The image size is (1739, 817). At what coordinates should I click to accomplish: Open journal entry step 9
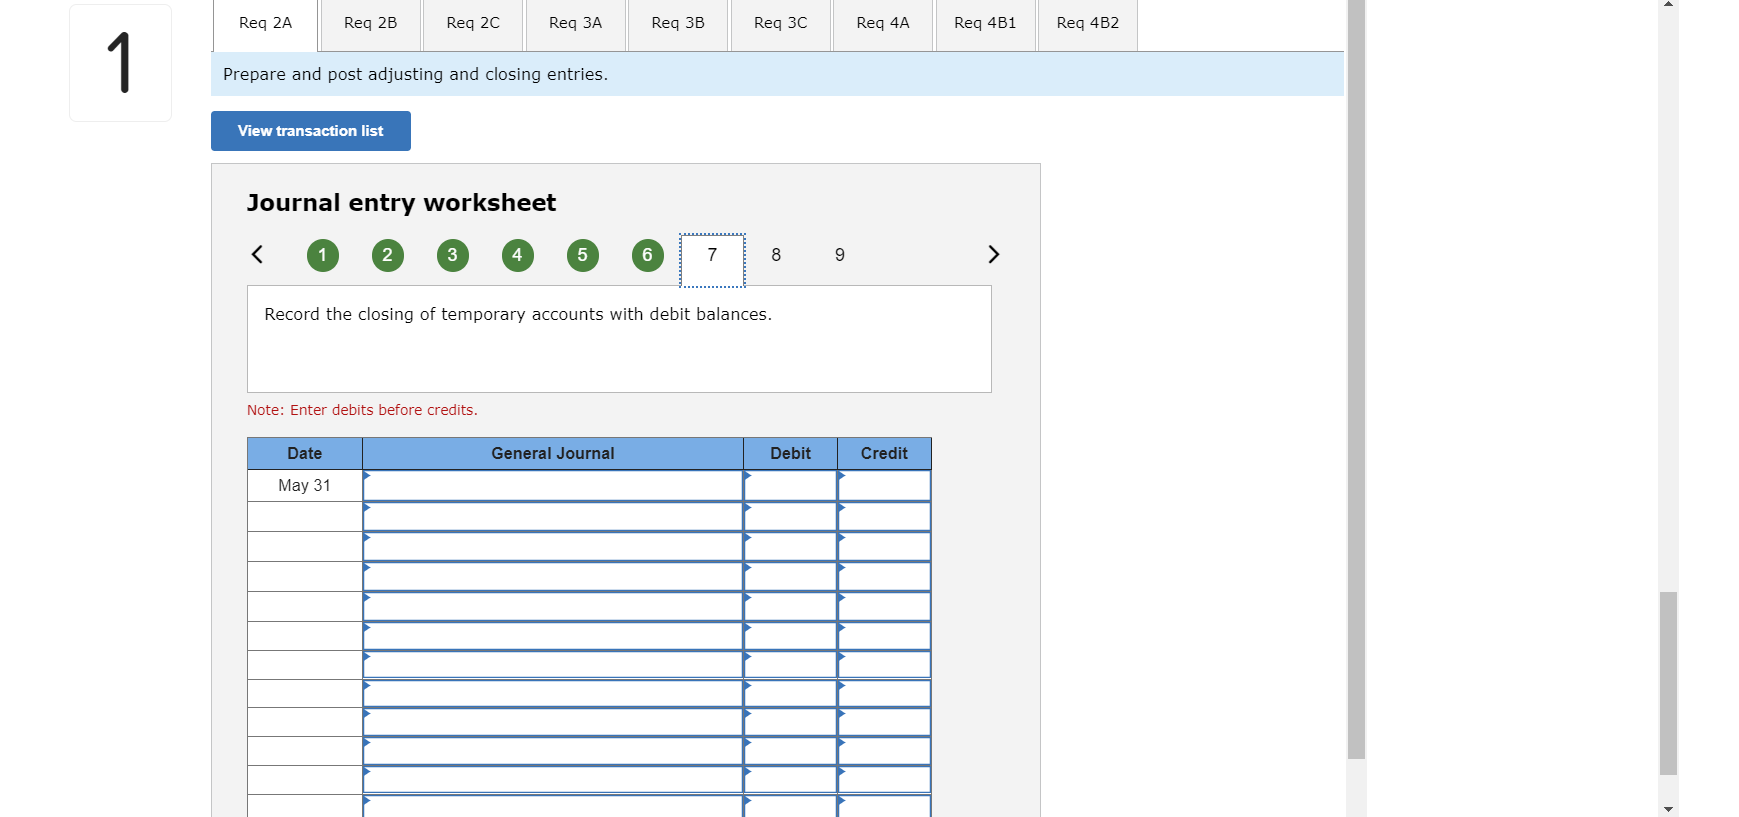pyautogui.click(x=840, y=255)
